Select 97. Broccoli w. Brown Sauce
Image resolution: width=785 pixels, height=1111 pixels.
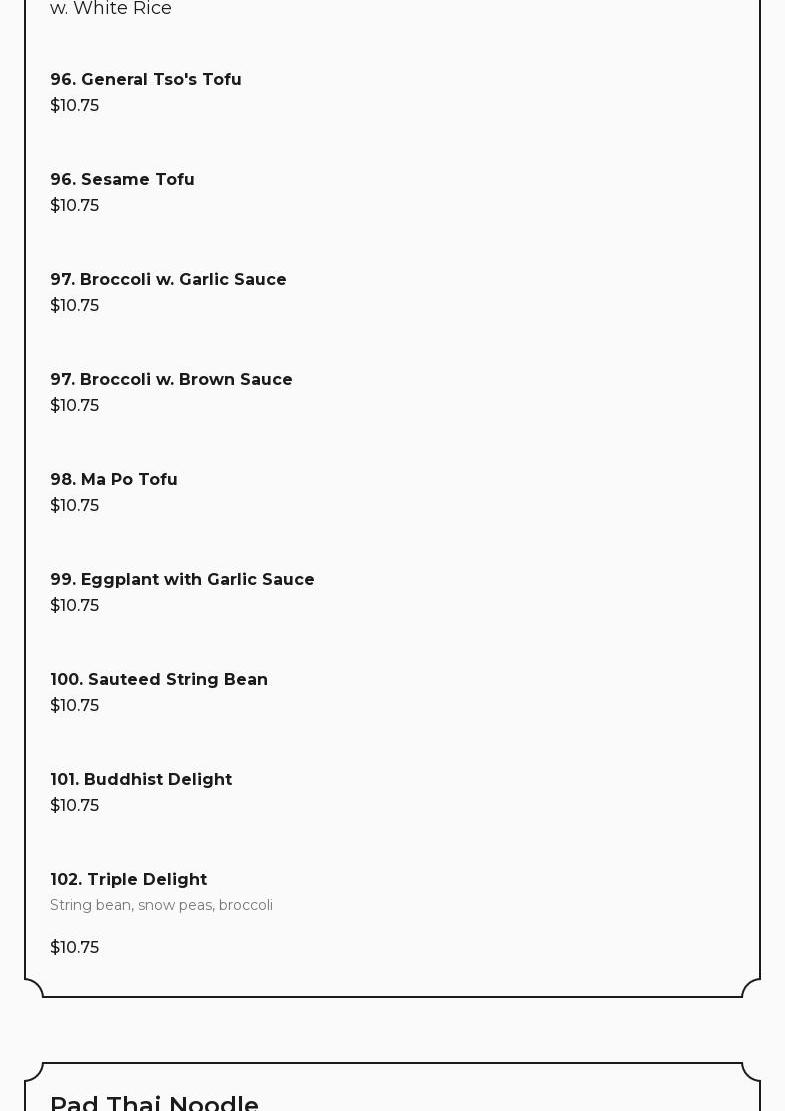(171, 379)
